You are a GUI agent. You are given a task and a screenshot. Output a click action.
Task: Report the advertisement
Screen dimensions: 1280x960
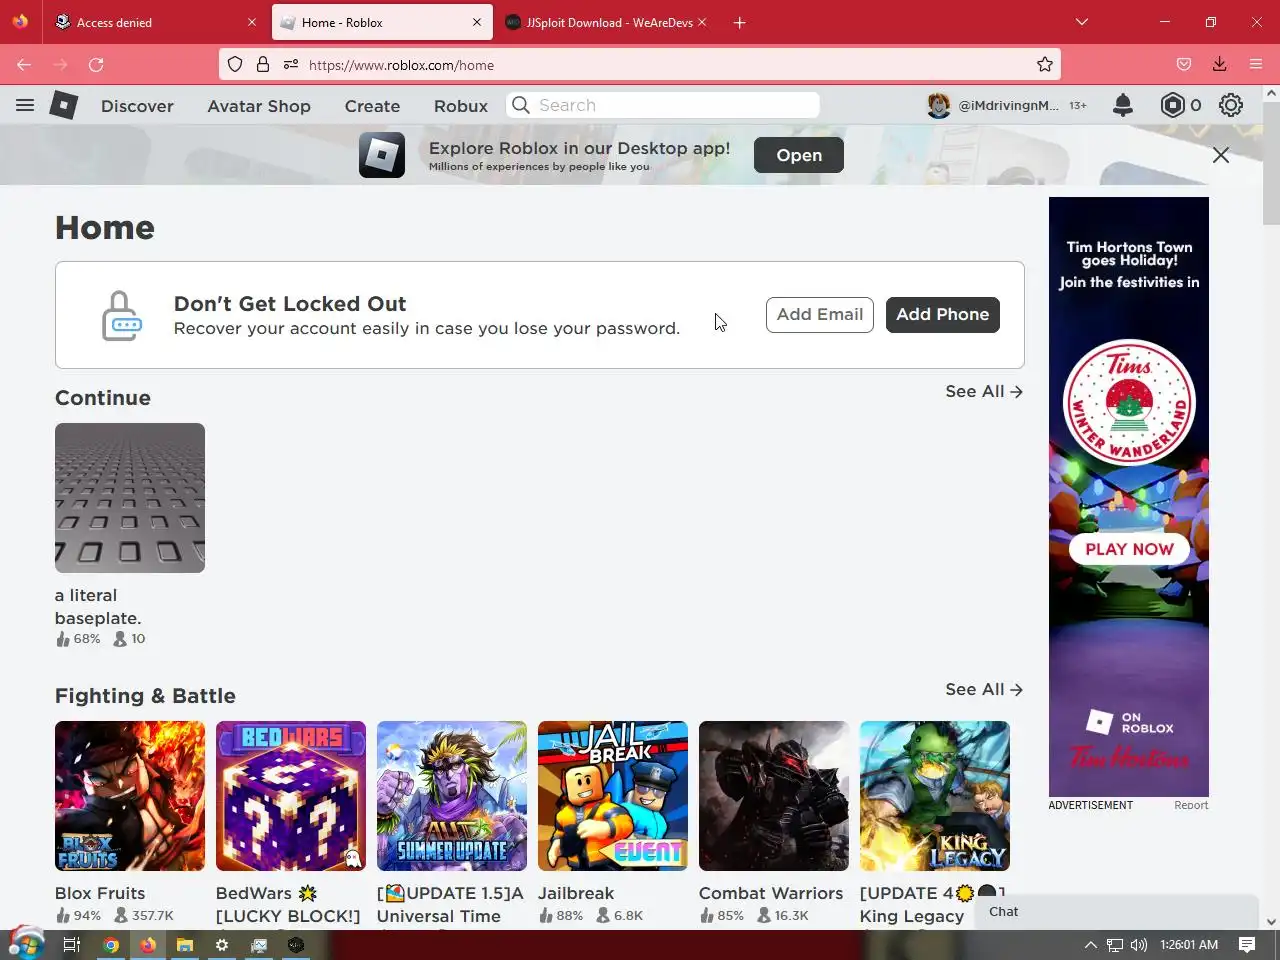coord(1191,805)
